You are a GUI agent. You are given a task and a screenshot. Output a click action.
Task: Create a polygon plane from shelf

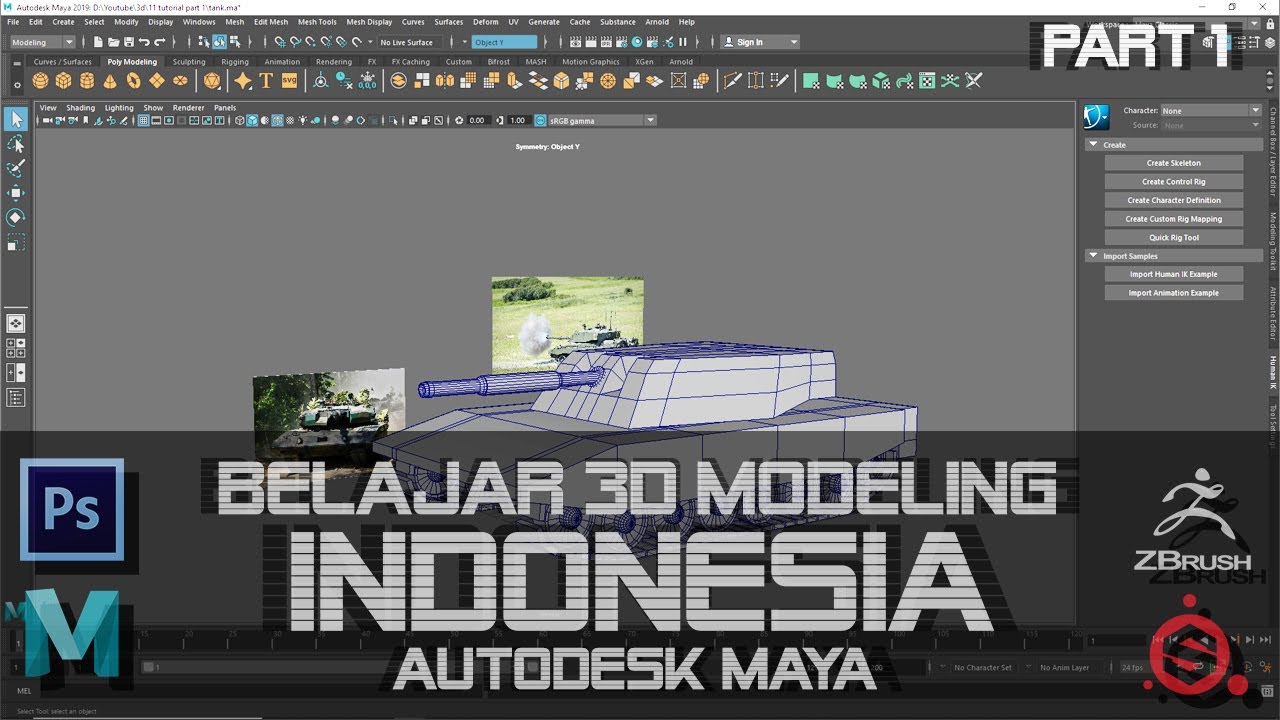point(156,81)
